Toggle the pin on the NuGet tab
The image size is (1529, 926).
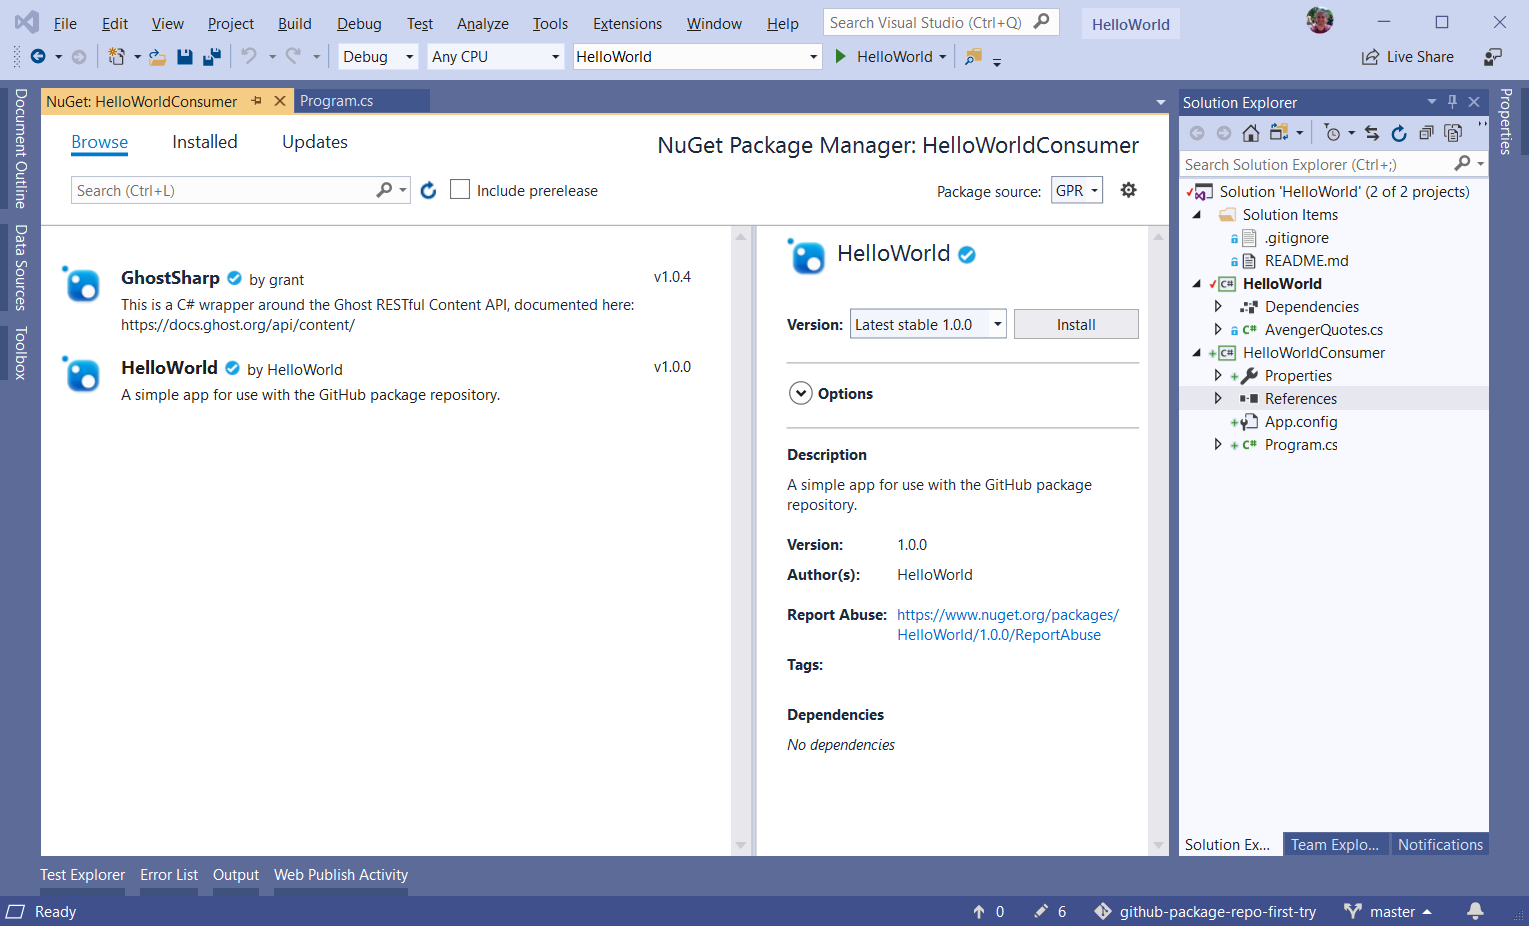(257, 101)
